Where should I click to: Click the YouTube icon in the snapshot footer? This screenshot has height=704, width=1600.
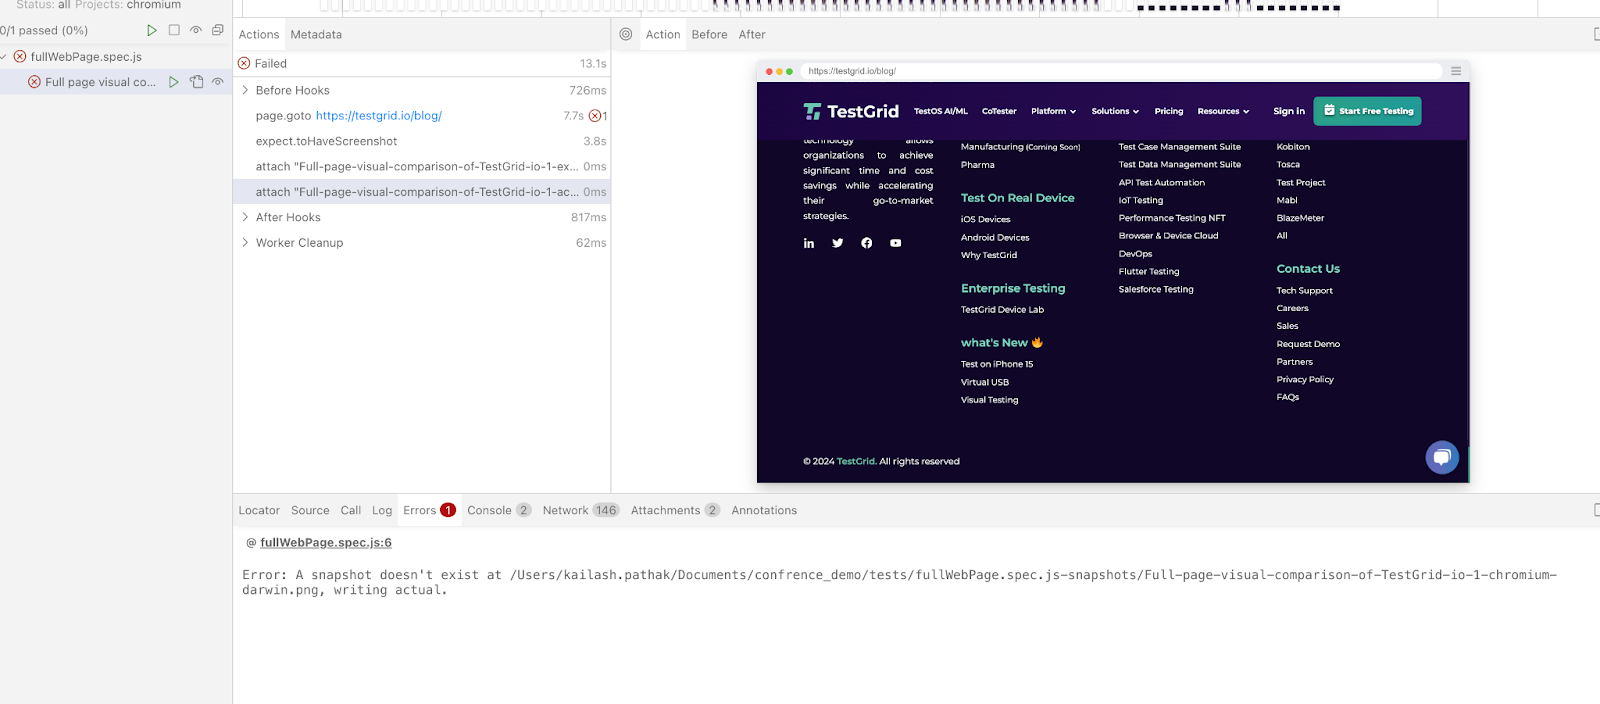coord(896,243)
